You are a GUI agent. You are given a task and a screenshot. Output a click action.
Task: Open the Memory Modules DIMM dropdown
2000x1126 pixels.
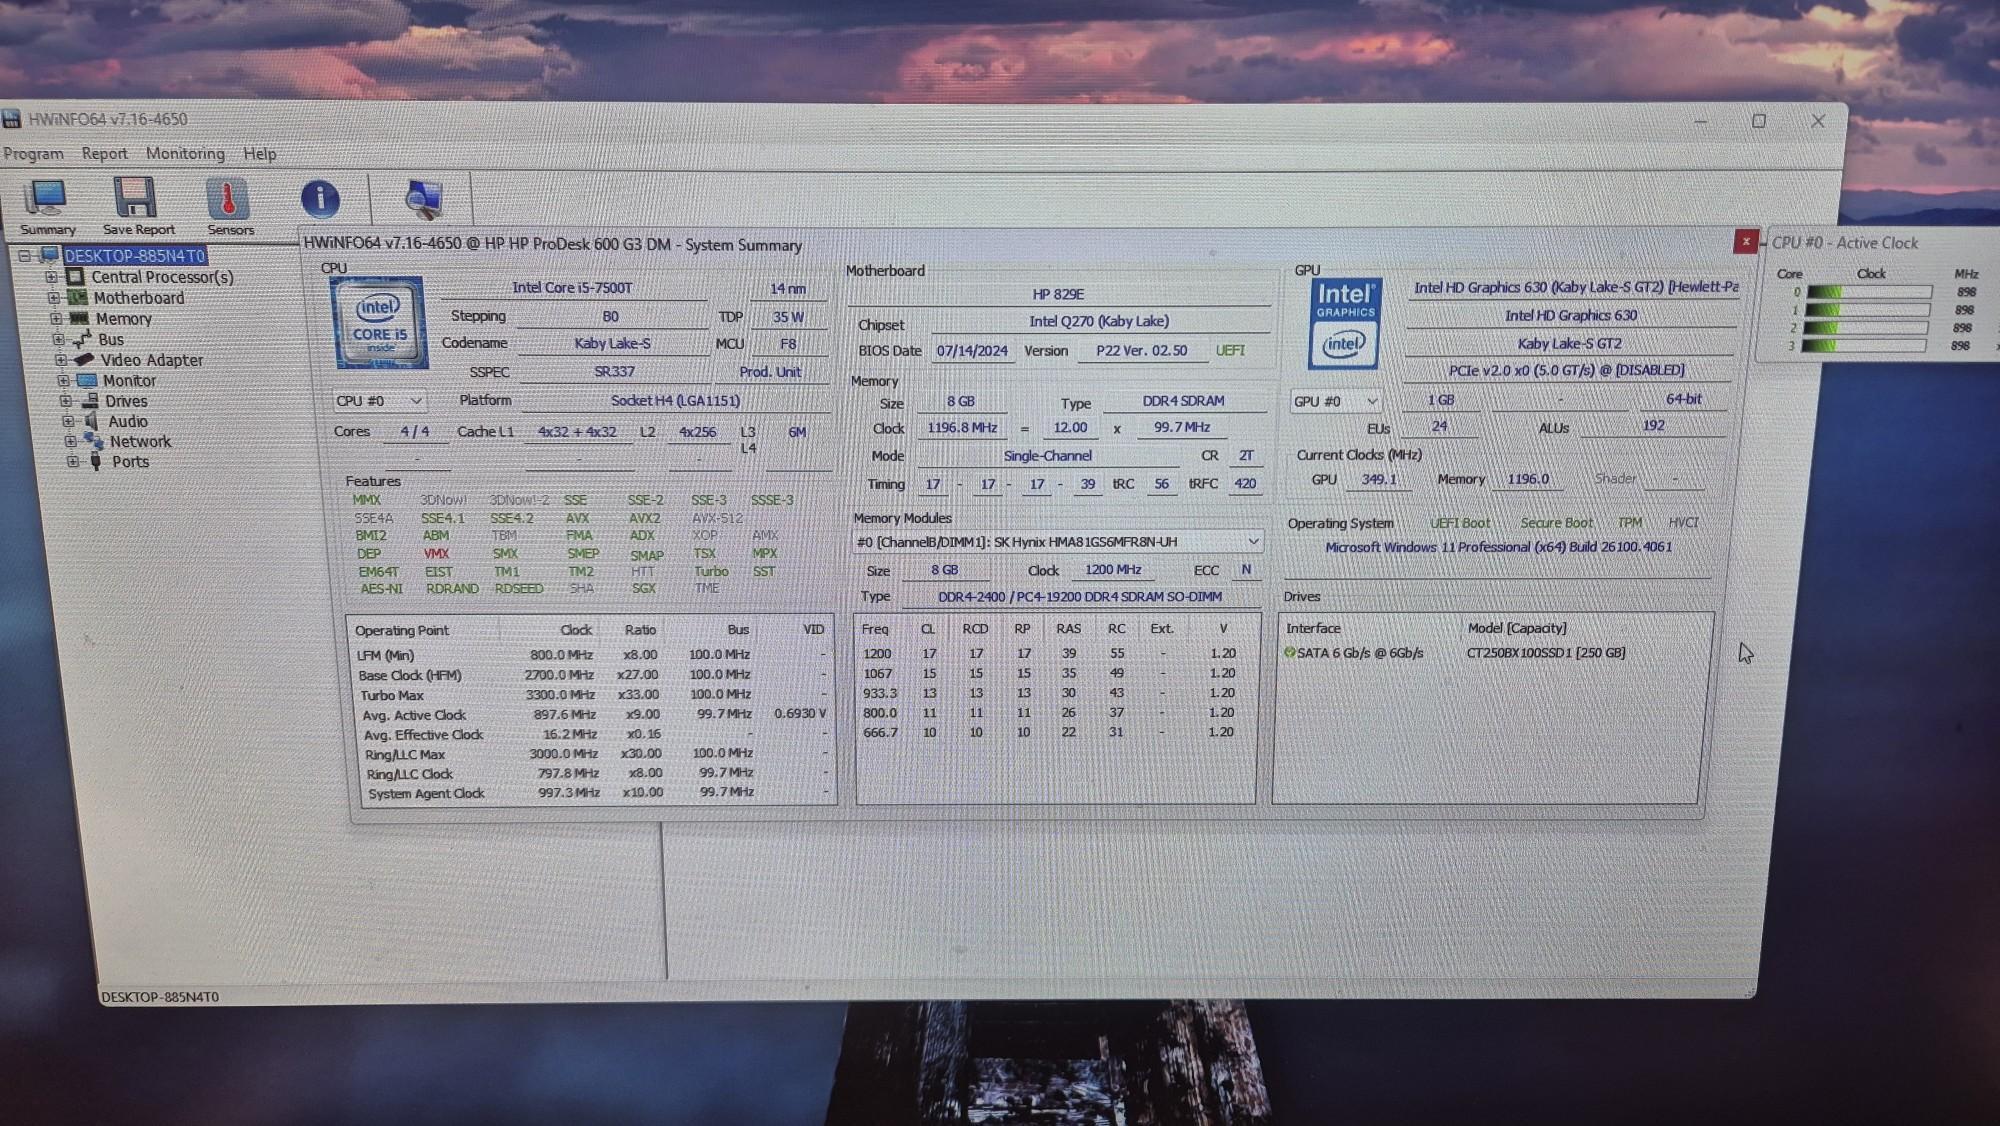(x=1058, y=541)
